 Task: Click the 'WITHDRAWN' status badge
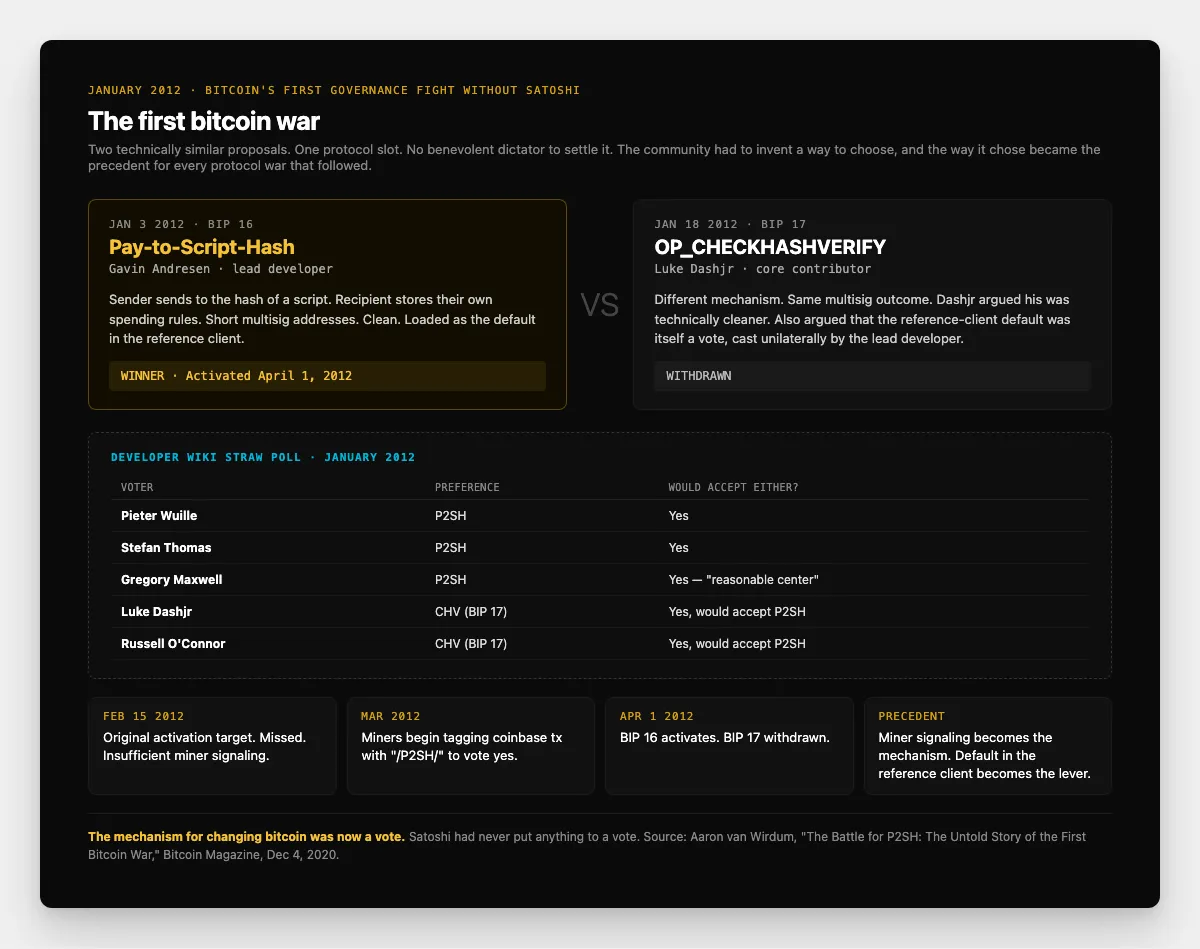tap(872, 376)
